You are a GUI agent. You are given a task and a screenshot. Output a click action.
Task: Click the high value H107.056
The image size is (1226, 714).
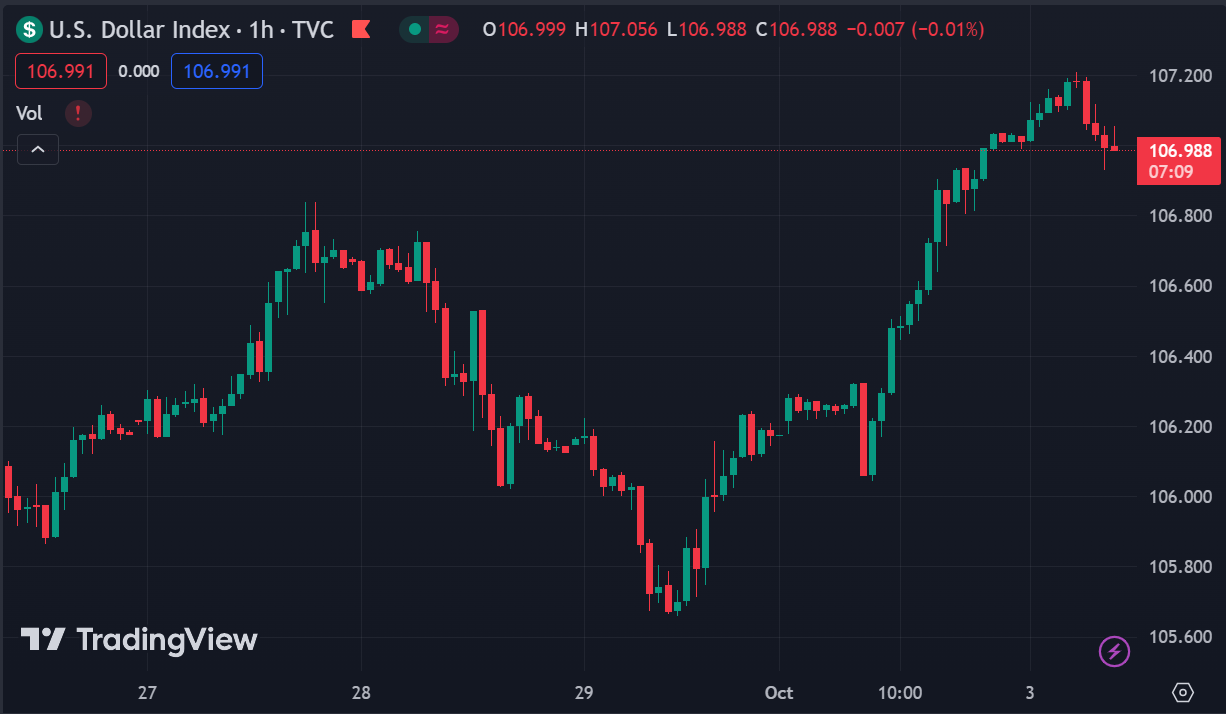tap(616, 29)
